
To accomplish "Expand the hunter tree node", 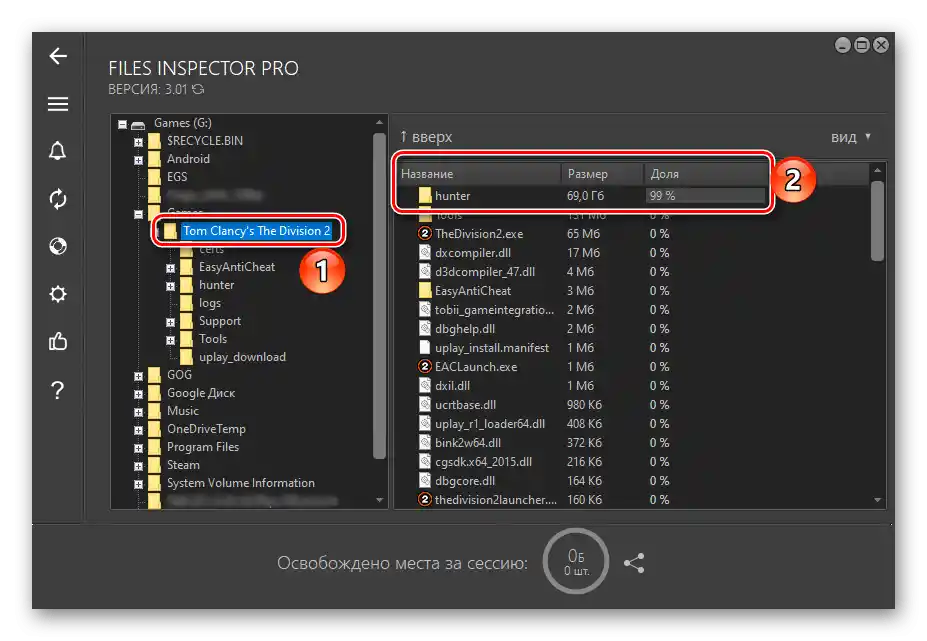I will (170, 286).
